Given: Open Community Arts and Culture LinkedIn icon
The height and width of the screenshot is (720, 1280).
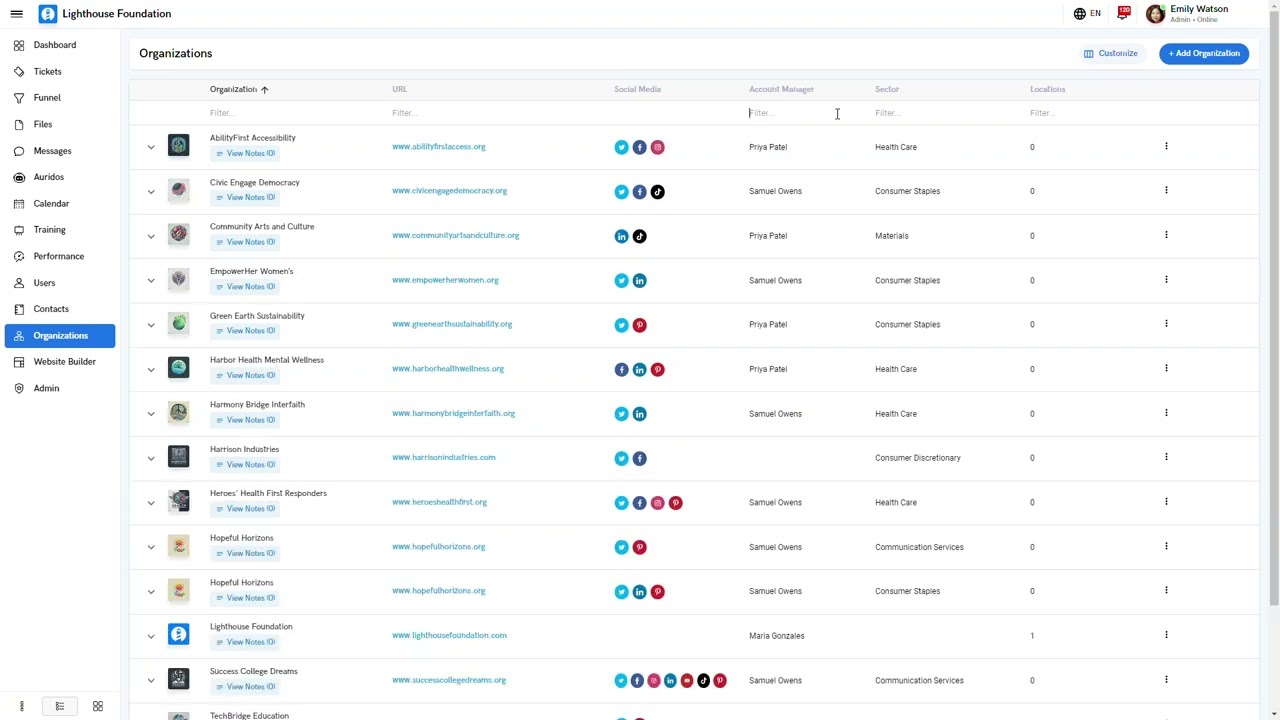Looking at the screenshot, I should click(x=621, y=236).
